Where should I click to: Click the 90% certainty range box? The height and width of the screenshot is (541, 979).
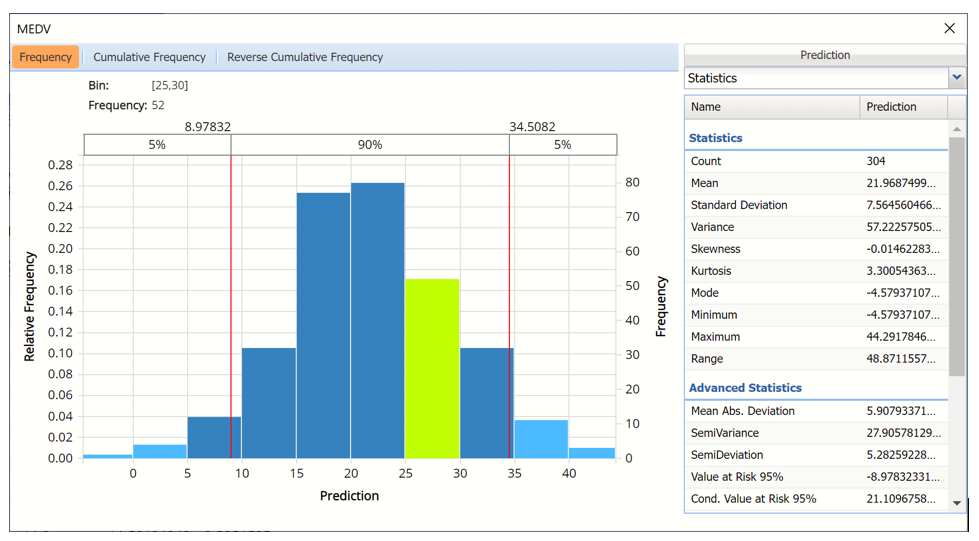pyautogui.click(x=370, y=145)
